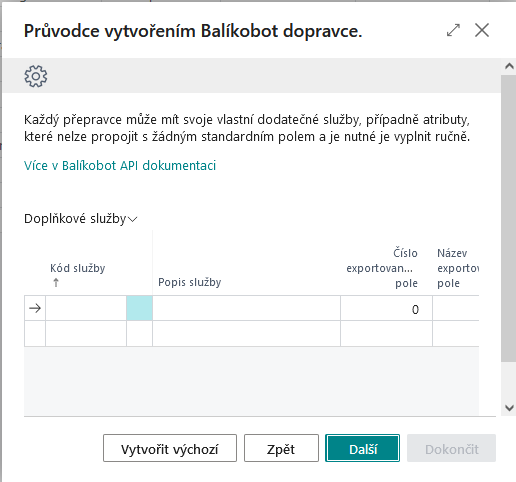Viewport: 516px width, 482px height.
Task: Click the vertical scrollbar thumb
Action: pyautogui.click(x=508, y=218)
